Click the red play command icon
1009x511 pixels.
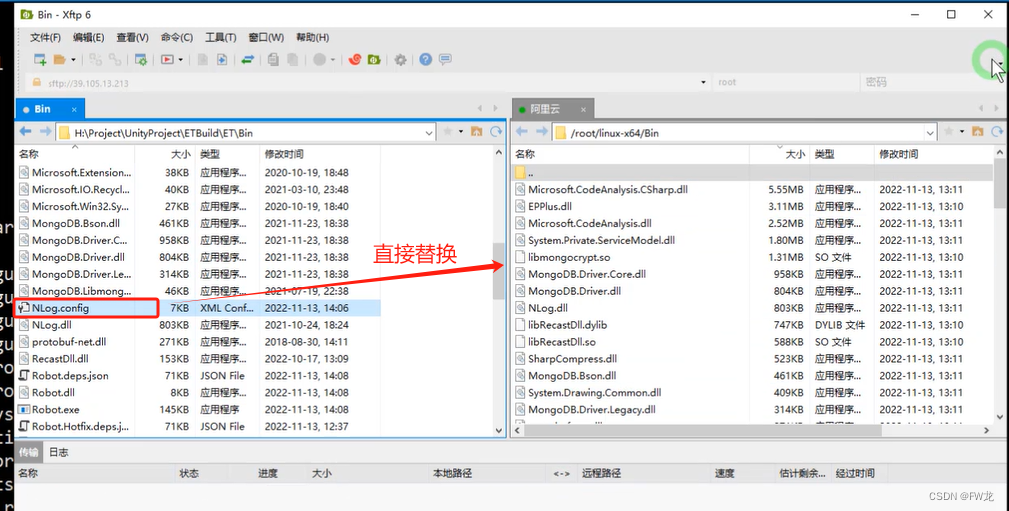(167, 60)
